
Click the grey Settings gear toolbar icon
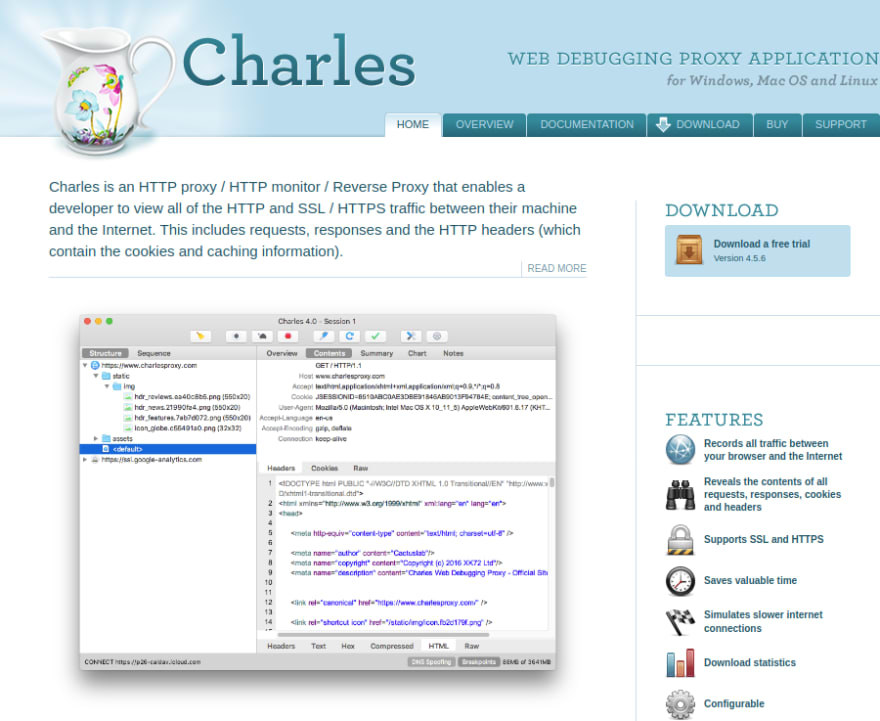pos(437,336)
